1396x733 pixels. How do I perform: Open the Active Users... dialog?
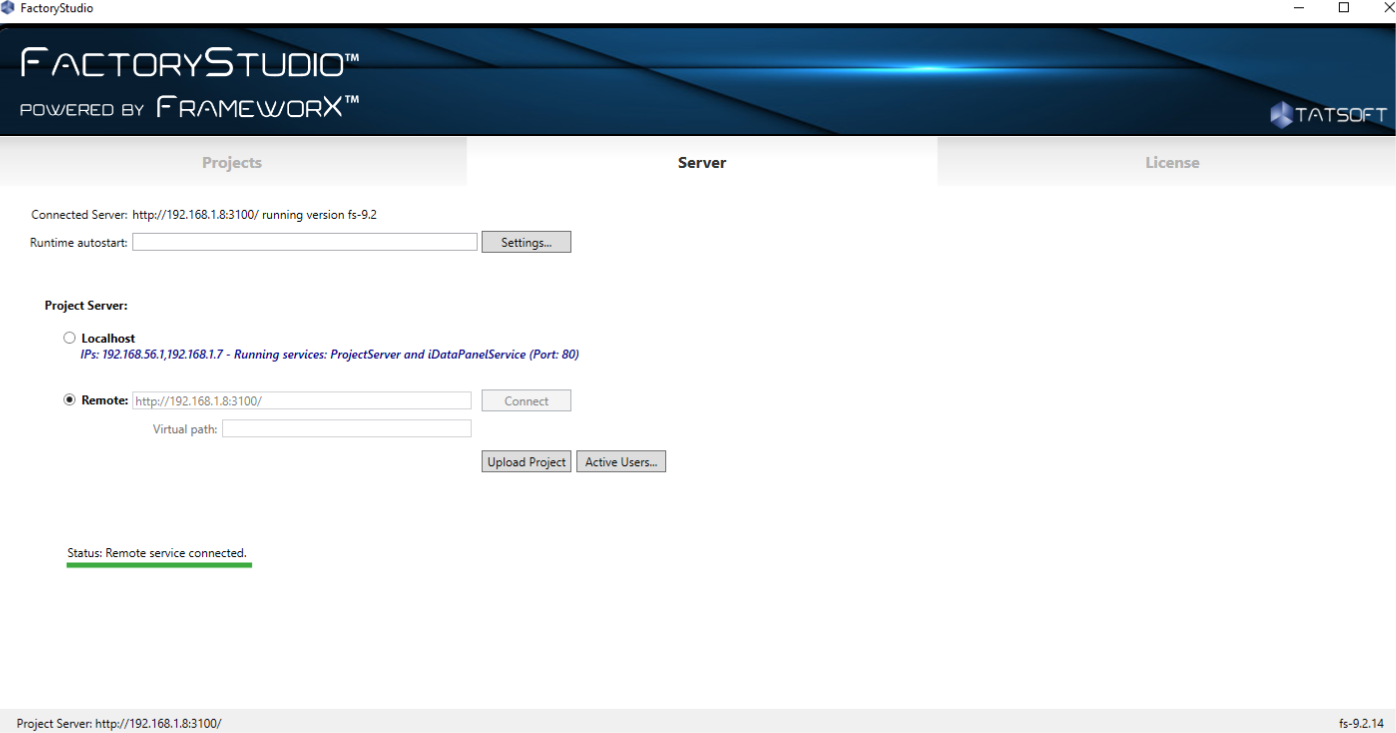click(621, 462)
